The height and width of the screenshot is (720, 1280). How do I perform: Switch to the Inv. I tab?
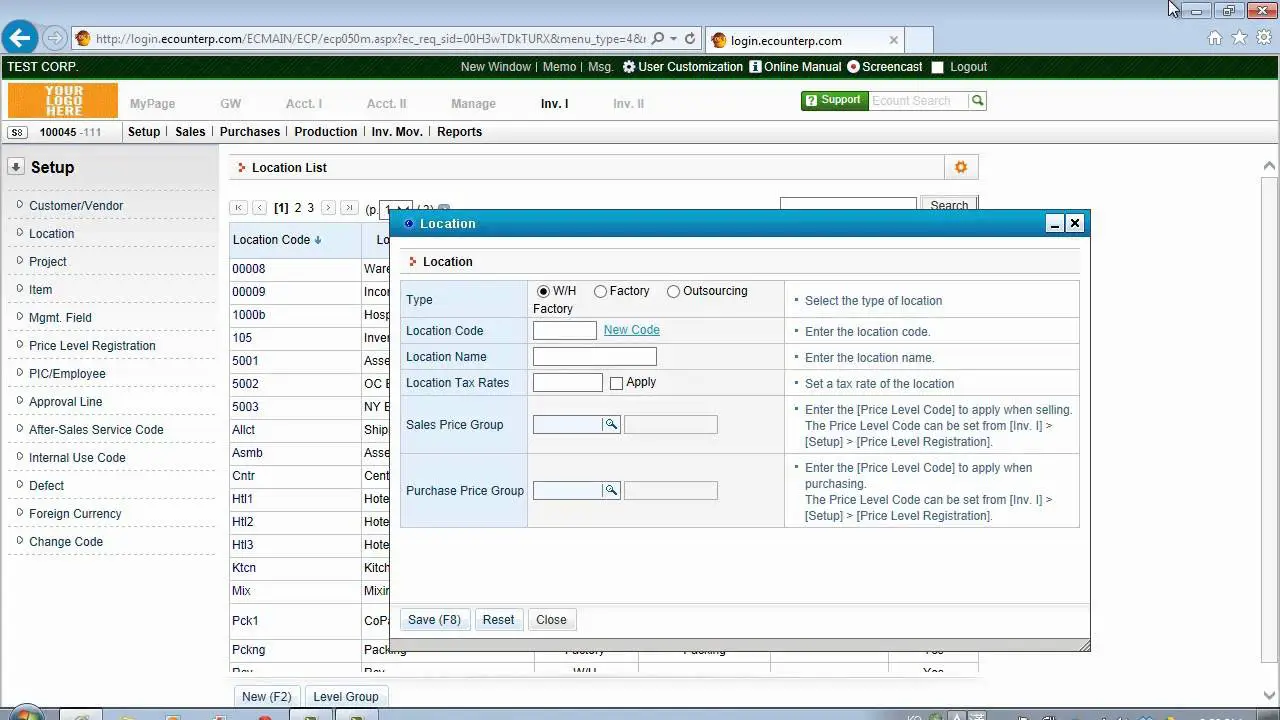554,103
